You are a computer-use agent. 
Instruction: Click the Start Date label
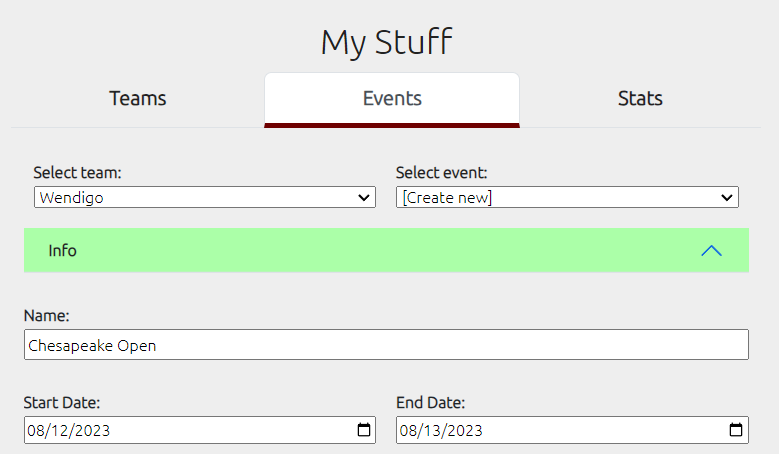(62, 402)
